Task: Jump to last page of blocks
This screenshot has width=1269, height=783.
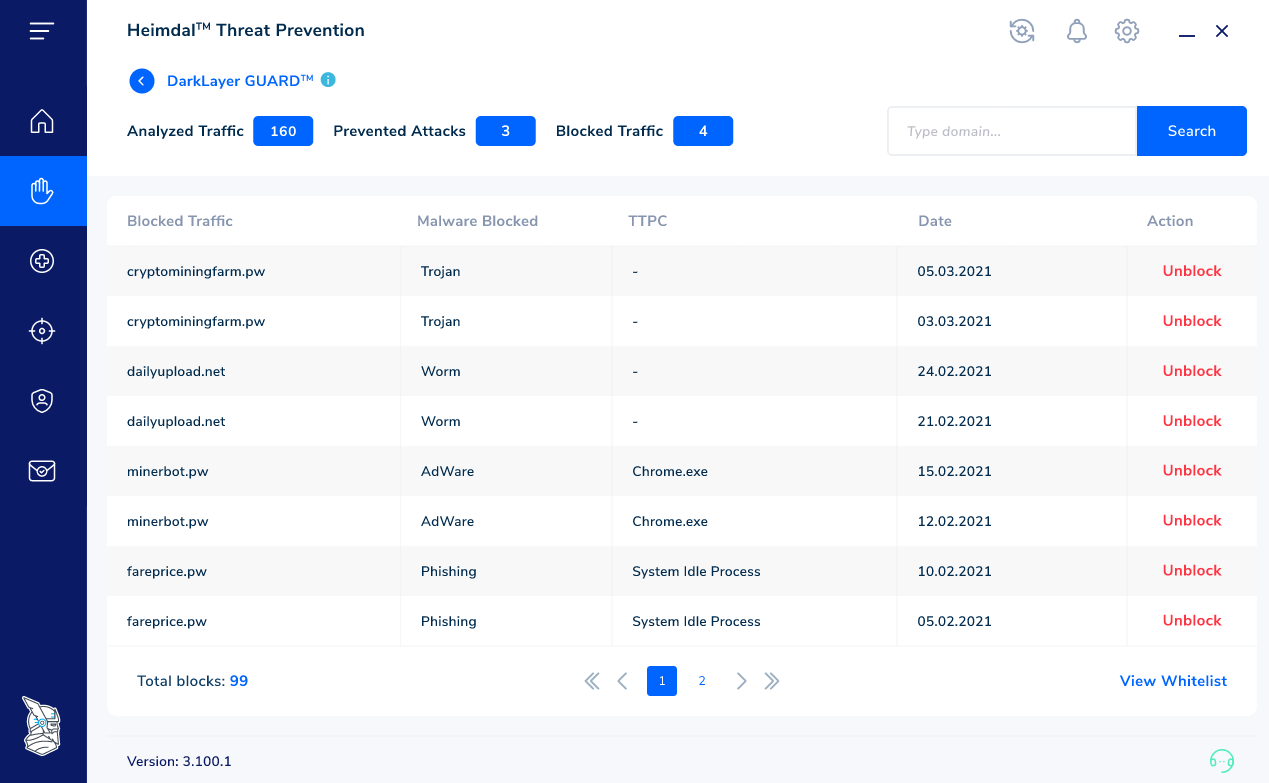Action: coord(772,681)
